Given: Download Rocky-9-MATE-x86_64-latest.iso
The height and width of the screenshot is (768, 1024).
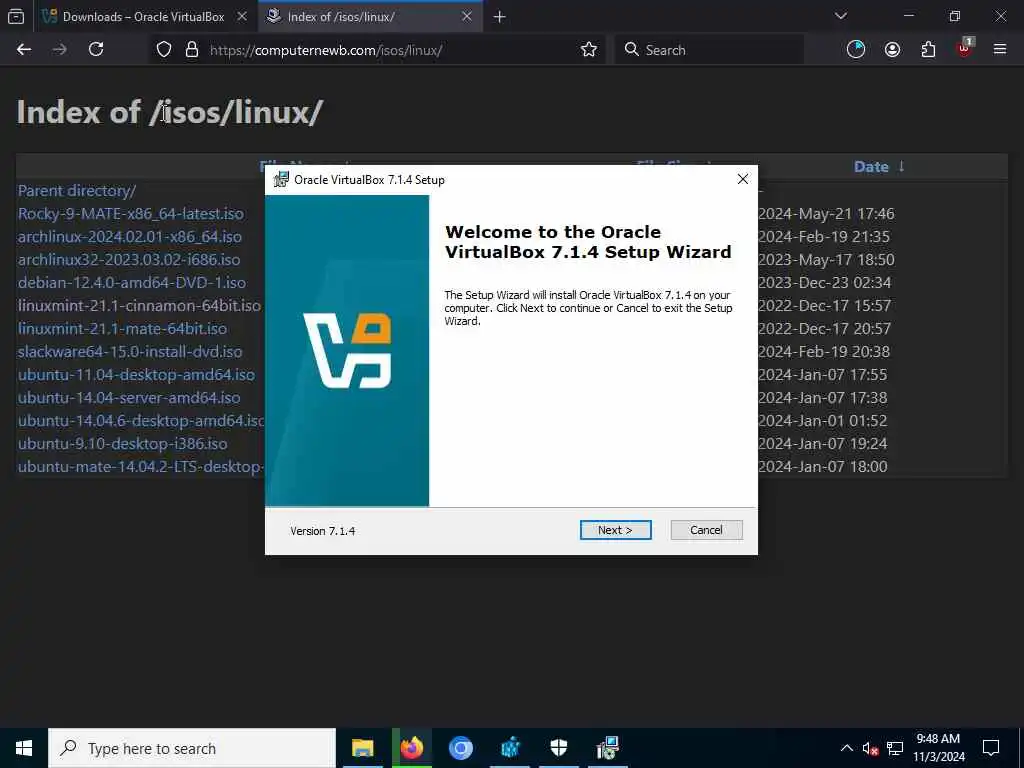Looking at the screenshot, I should (x=131, y=214).
